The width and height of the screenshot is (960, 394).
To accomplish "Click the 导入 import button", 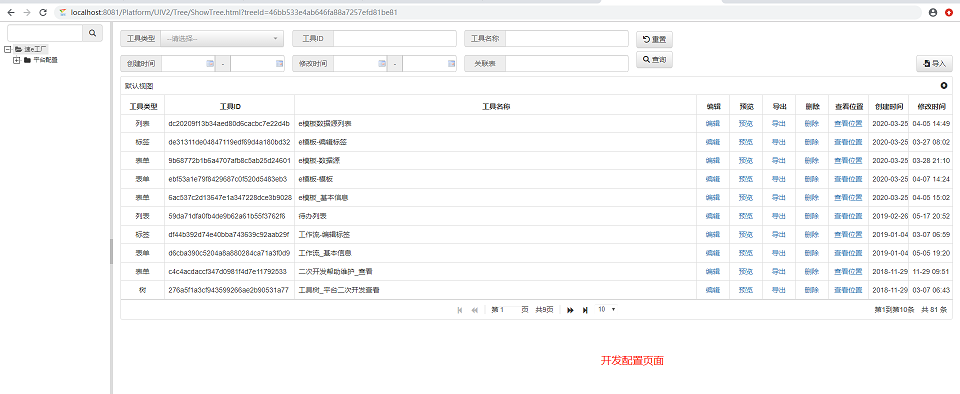I will [x=934, y=64].
